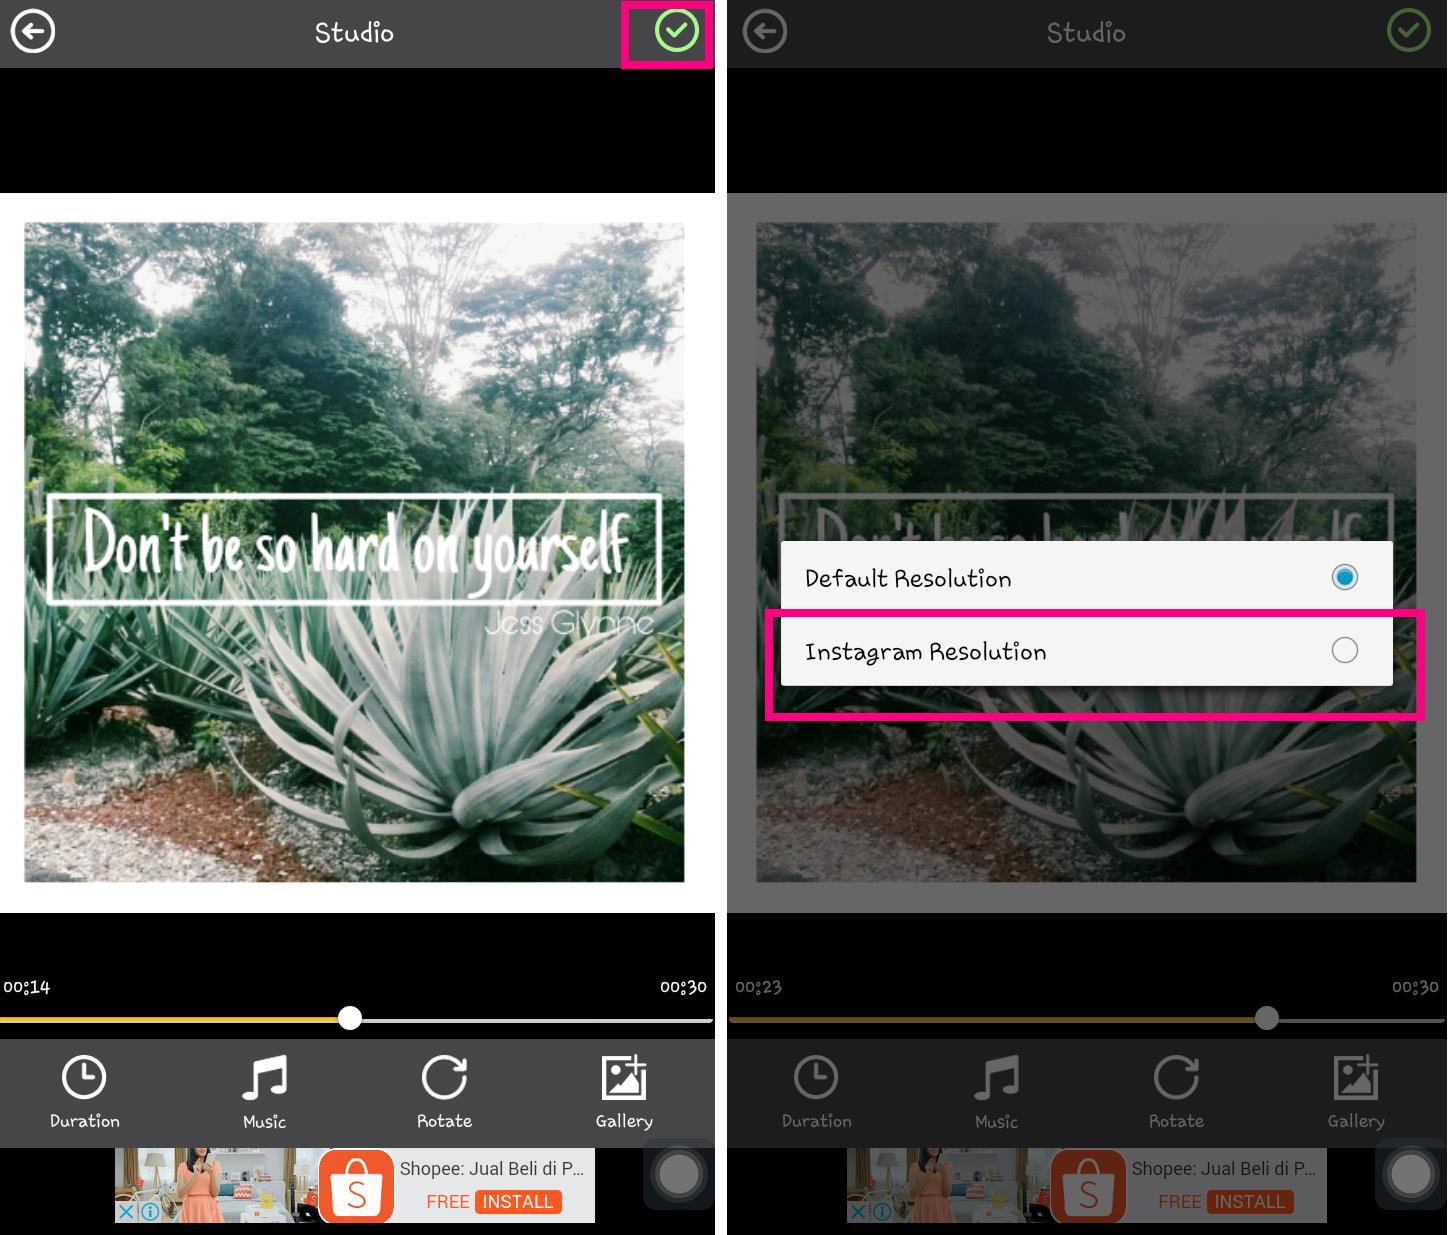
Task: Open Duration settings in the left screenshot
Action: click(85, 1092)
